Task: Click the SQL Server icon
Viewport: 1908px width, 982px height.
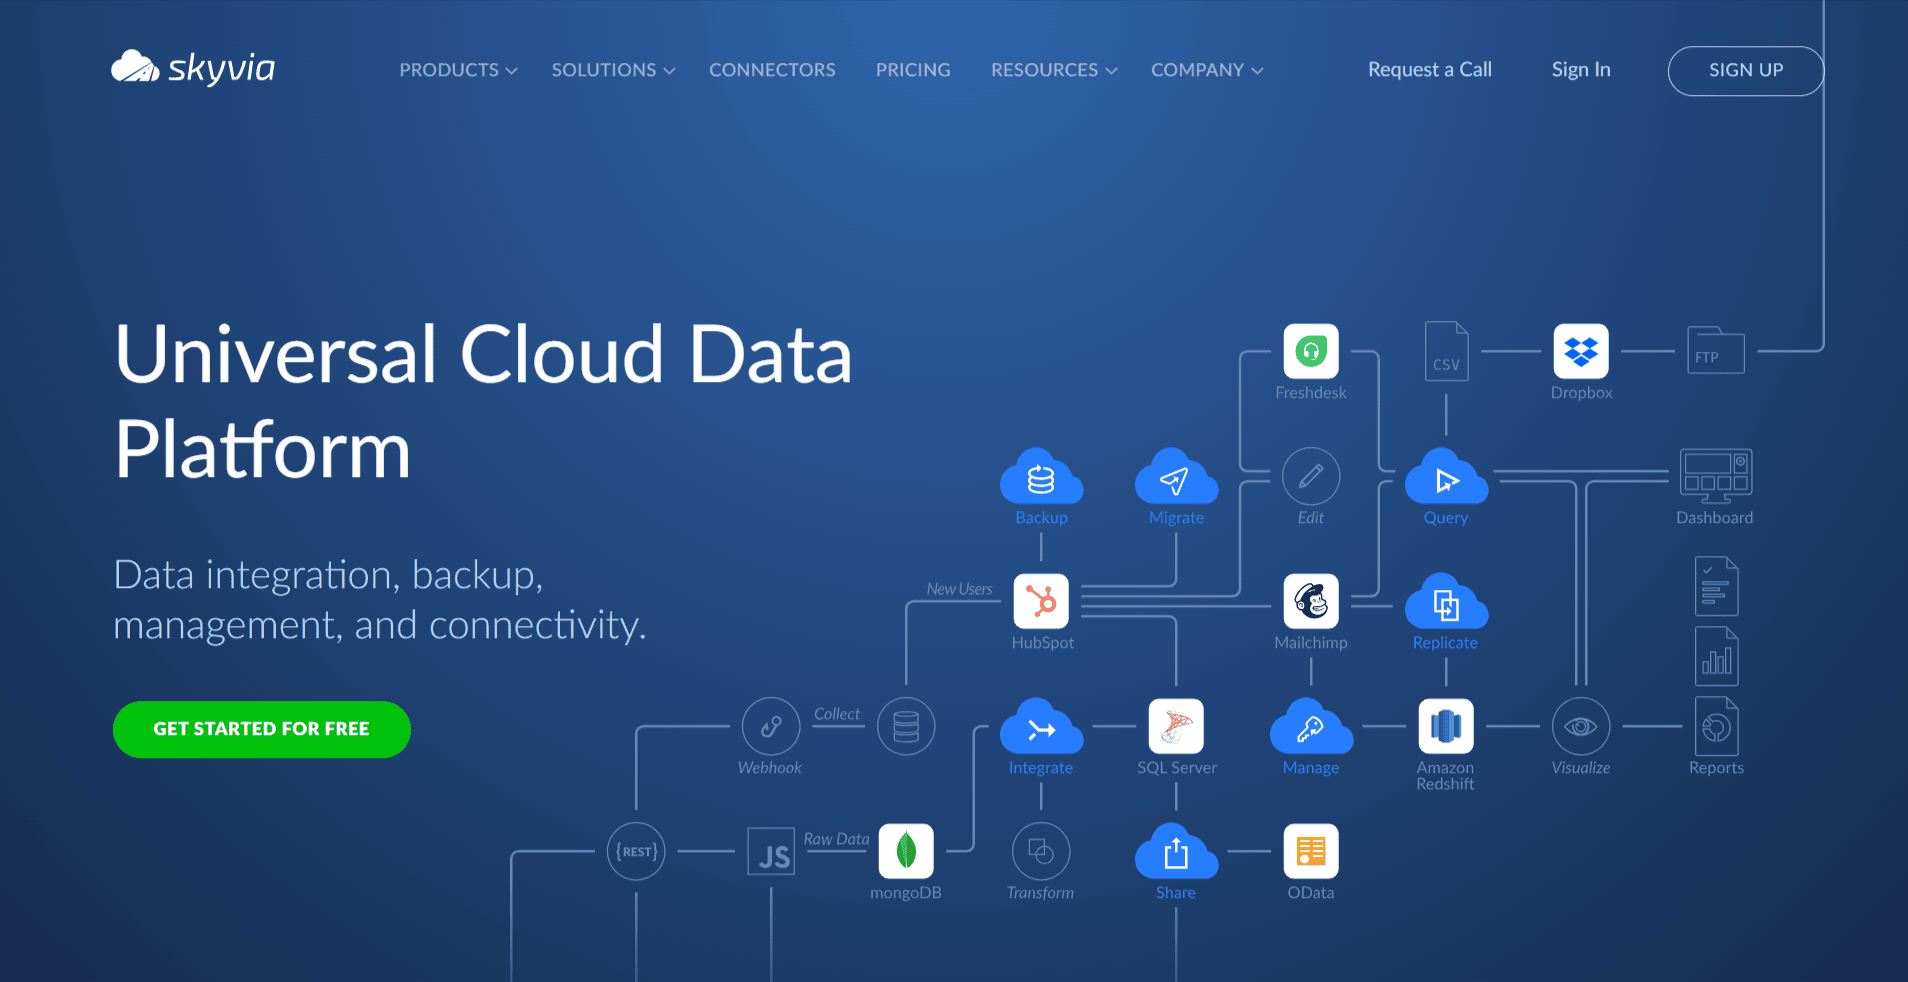Action: [x=1176, y=726]
